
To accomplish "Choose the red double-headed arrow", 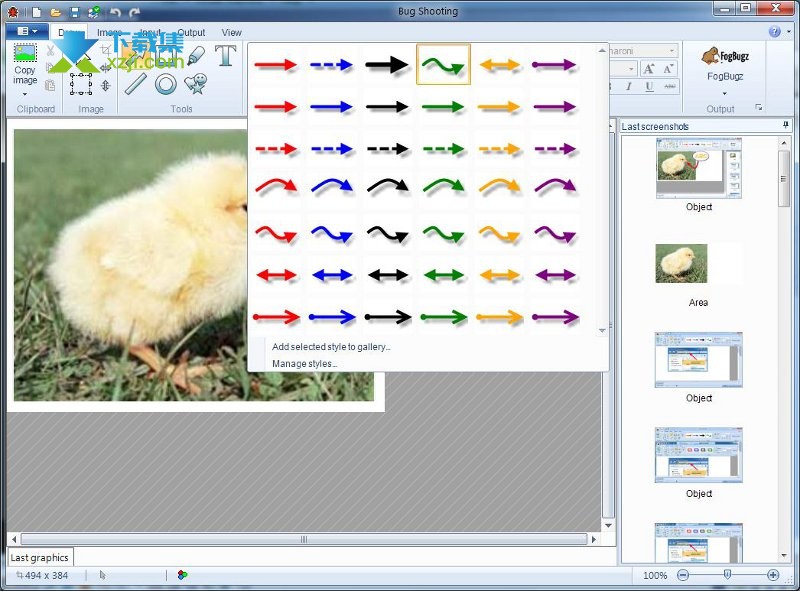I will [x=276, y=276].
